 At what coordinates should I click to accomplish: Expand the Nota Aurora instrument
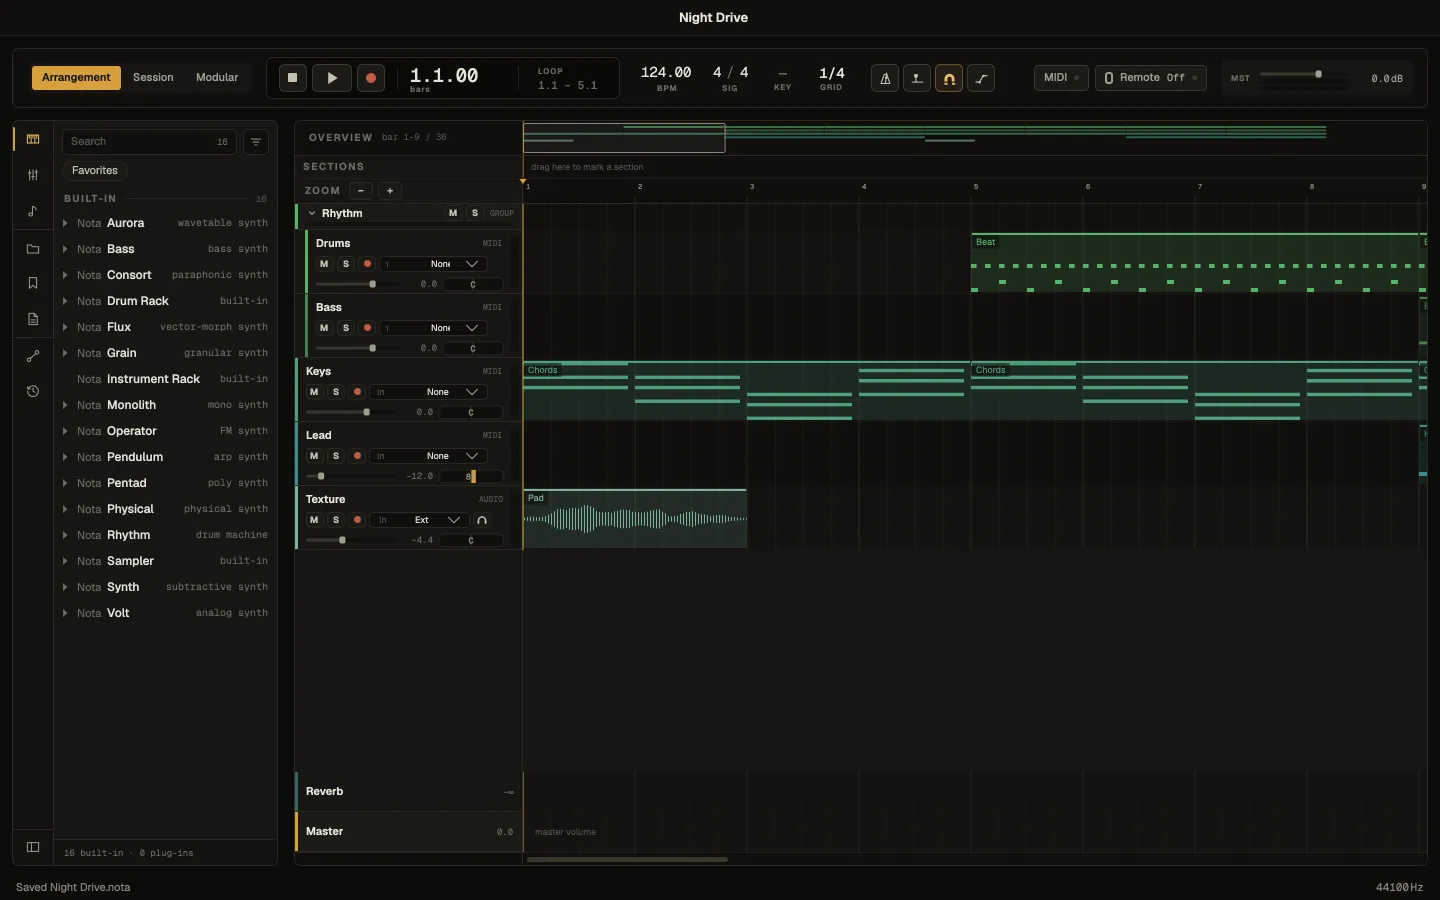click(x=65, y=223)
